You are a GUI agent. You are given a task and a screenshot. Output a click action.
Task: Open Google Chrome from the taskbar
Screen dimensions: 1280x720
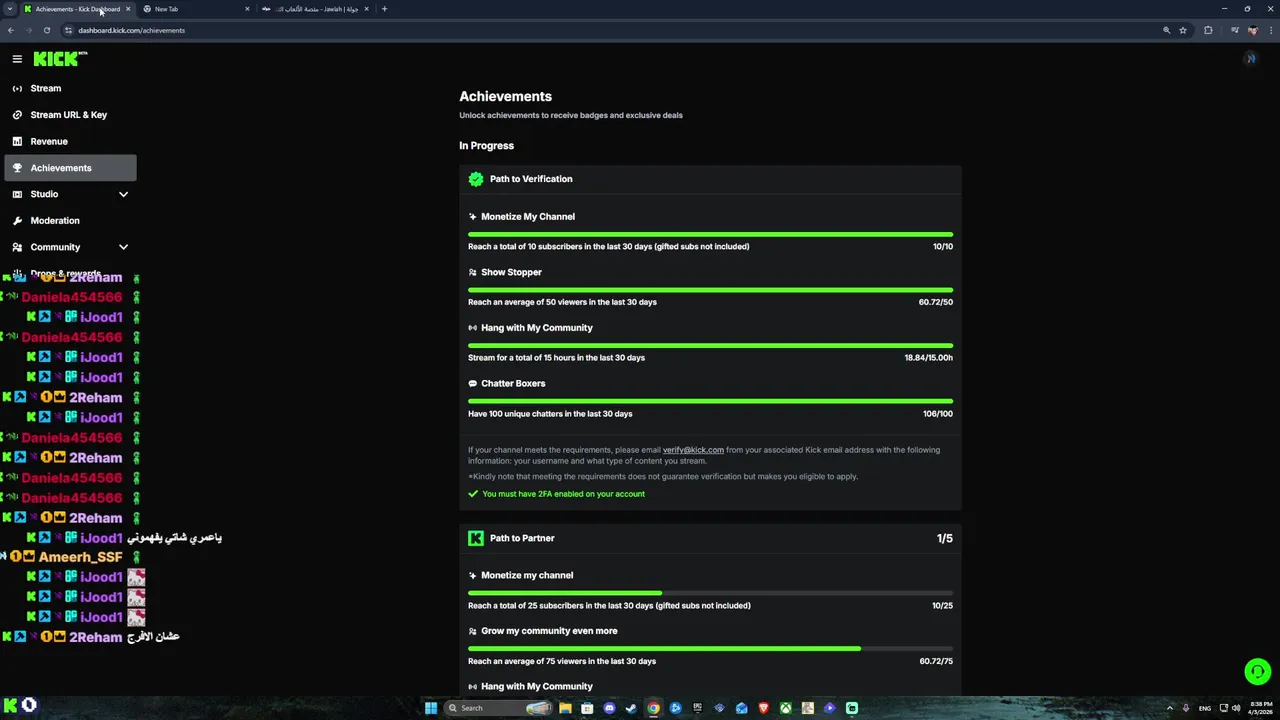(653, 708)
